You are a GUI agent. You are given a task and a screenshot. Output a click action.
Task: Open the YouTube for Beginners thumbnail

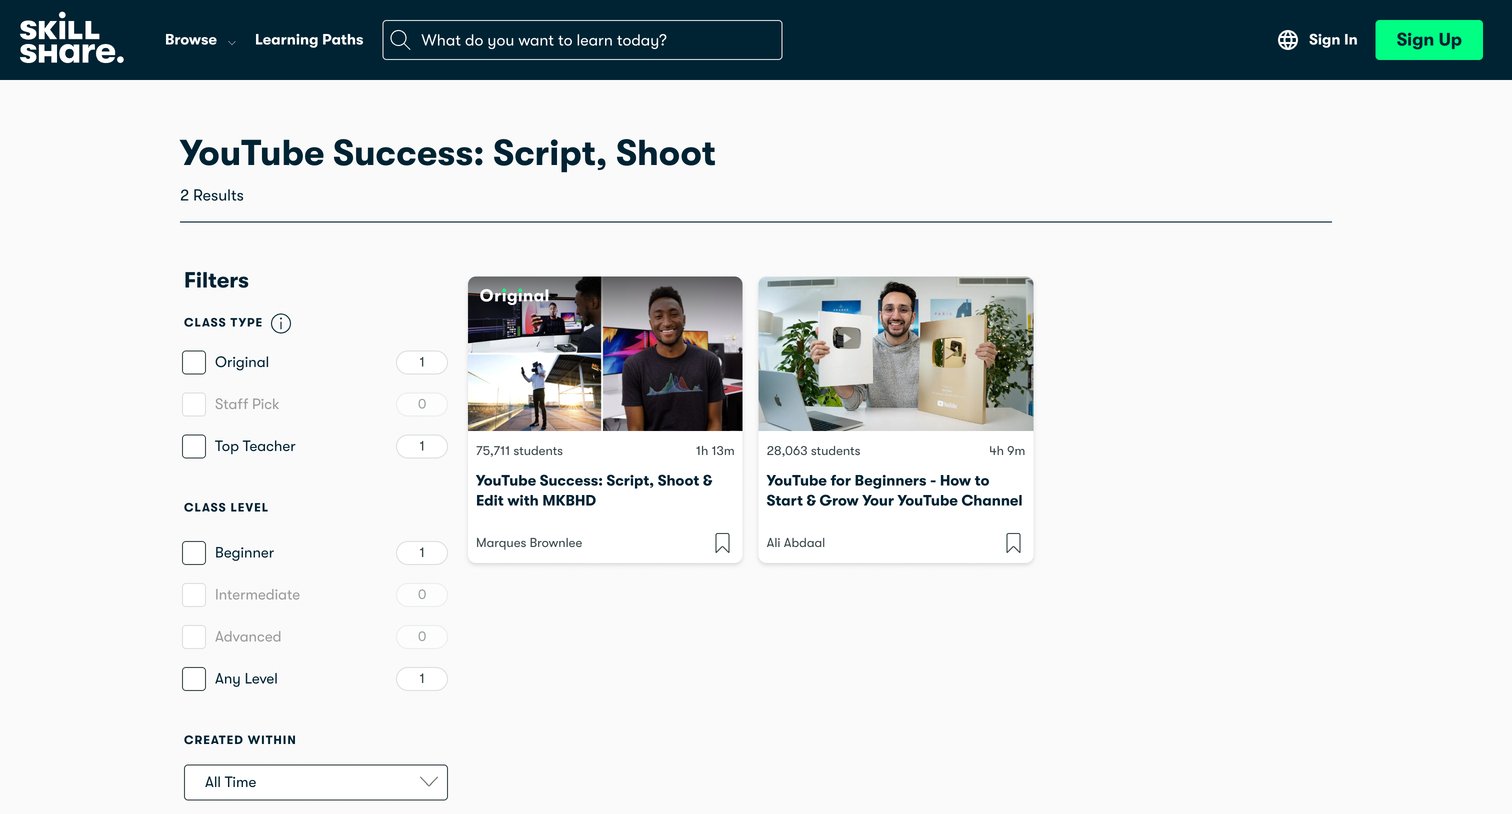tap(896, 354)
